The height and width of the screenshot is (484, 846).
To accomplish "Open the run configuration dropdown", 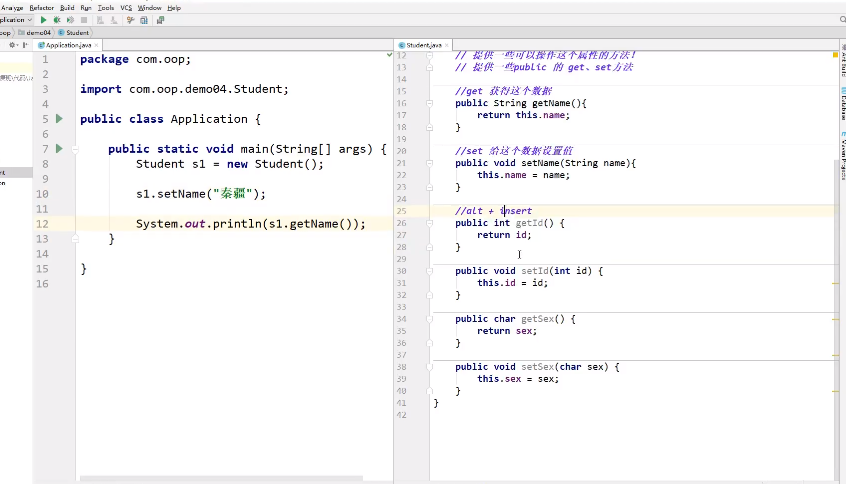I will point(16,20).
